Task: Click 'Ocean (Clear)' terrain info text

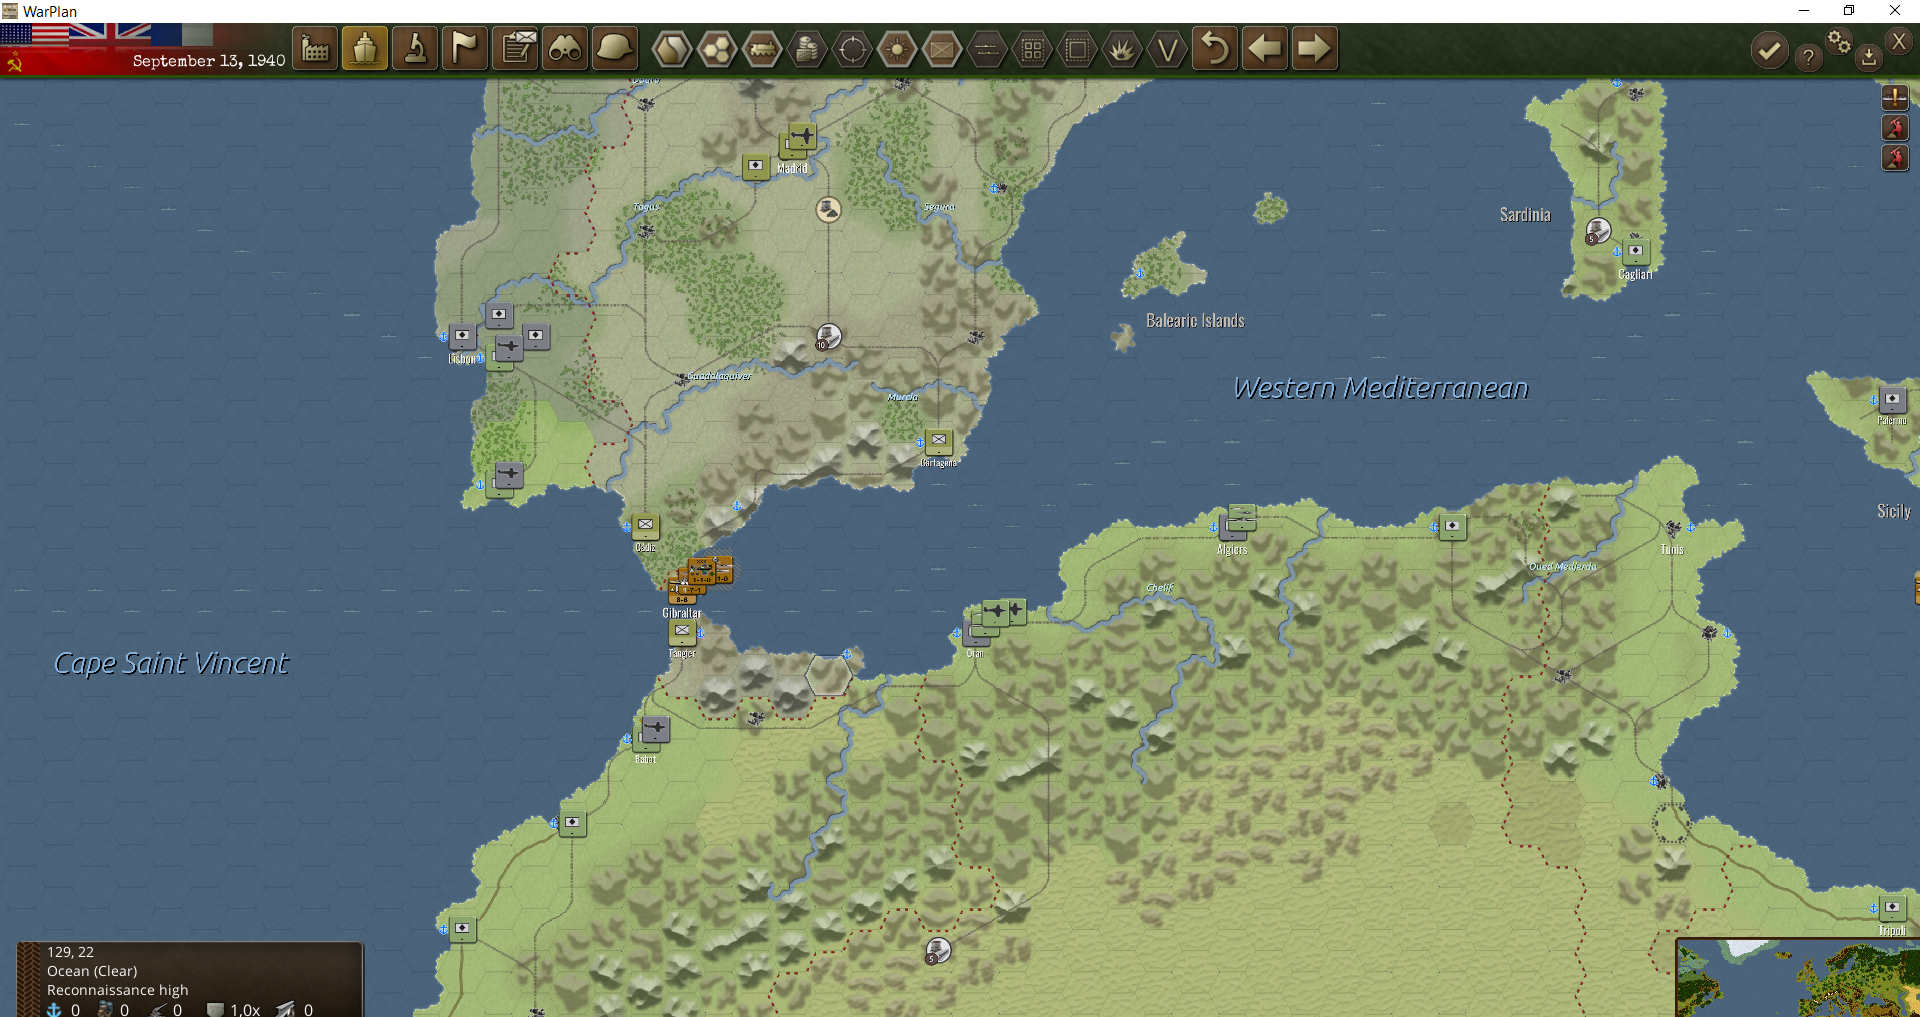Action: (92, 971)
